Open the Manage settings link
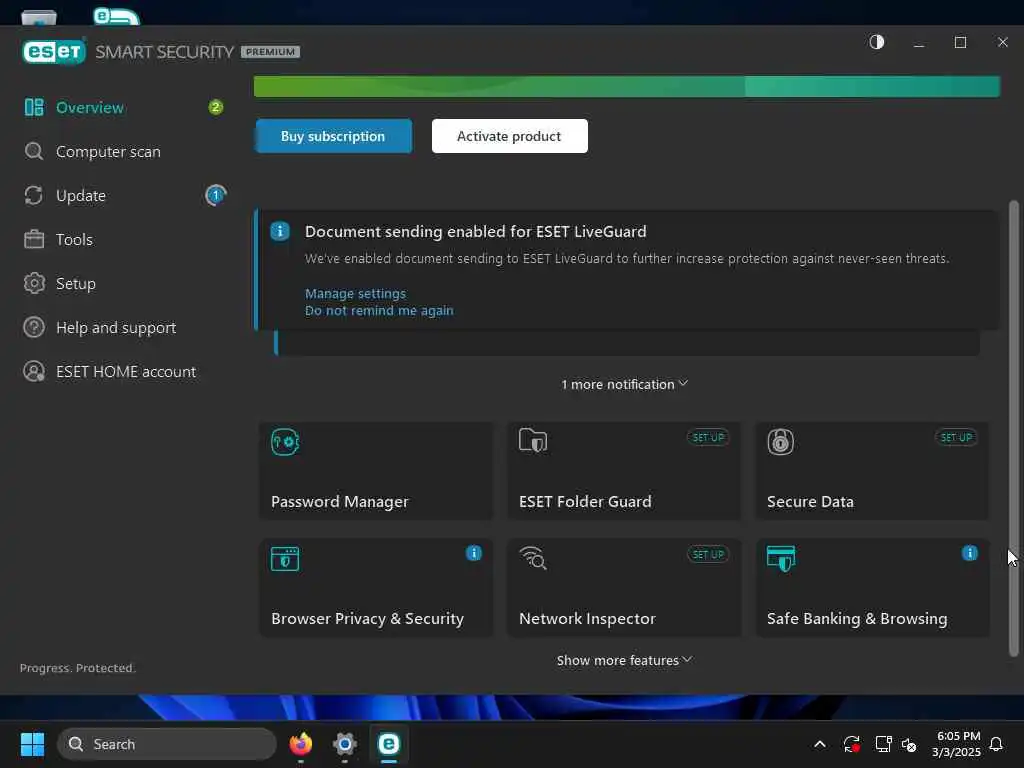The height and width of the screenshot is (768, 1024). tap(355, 293)
